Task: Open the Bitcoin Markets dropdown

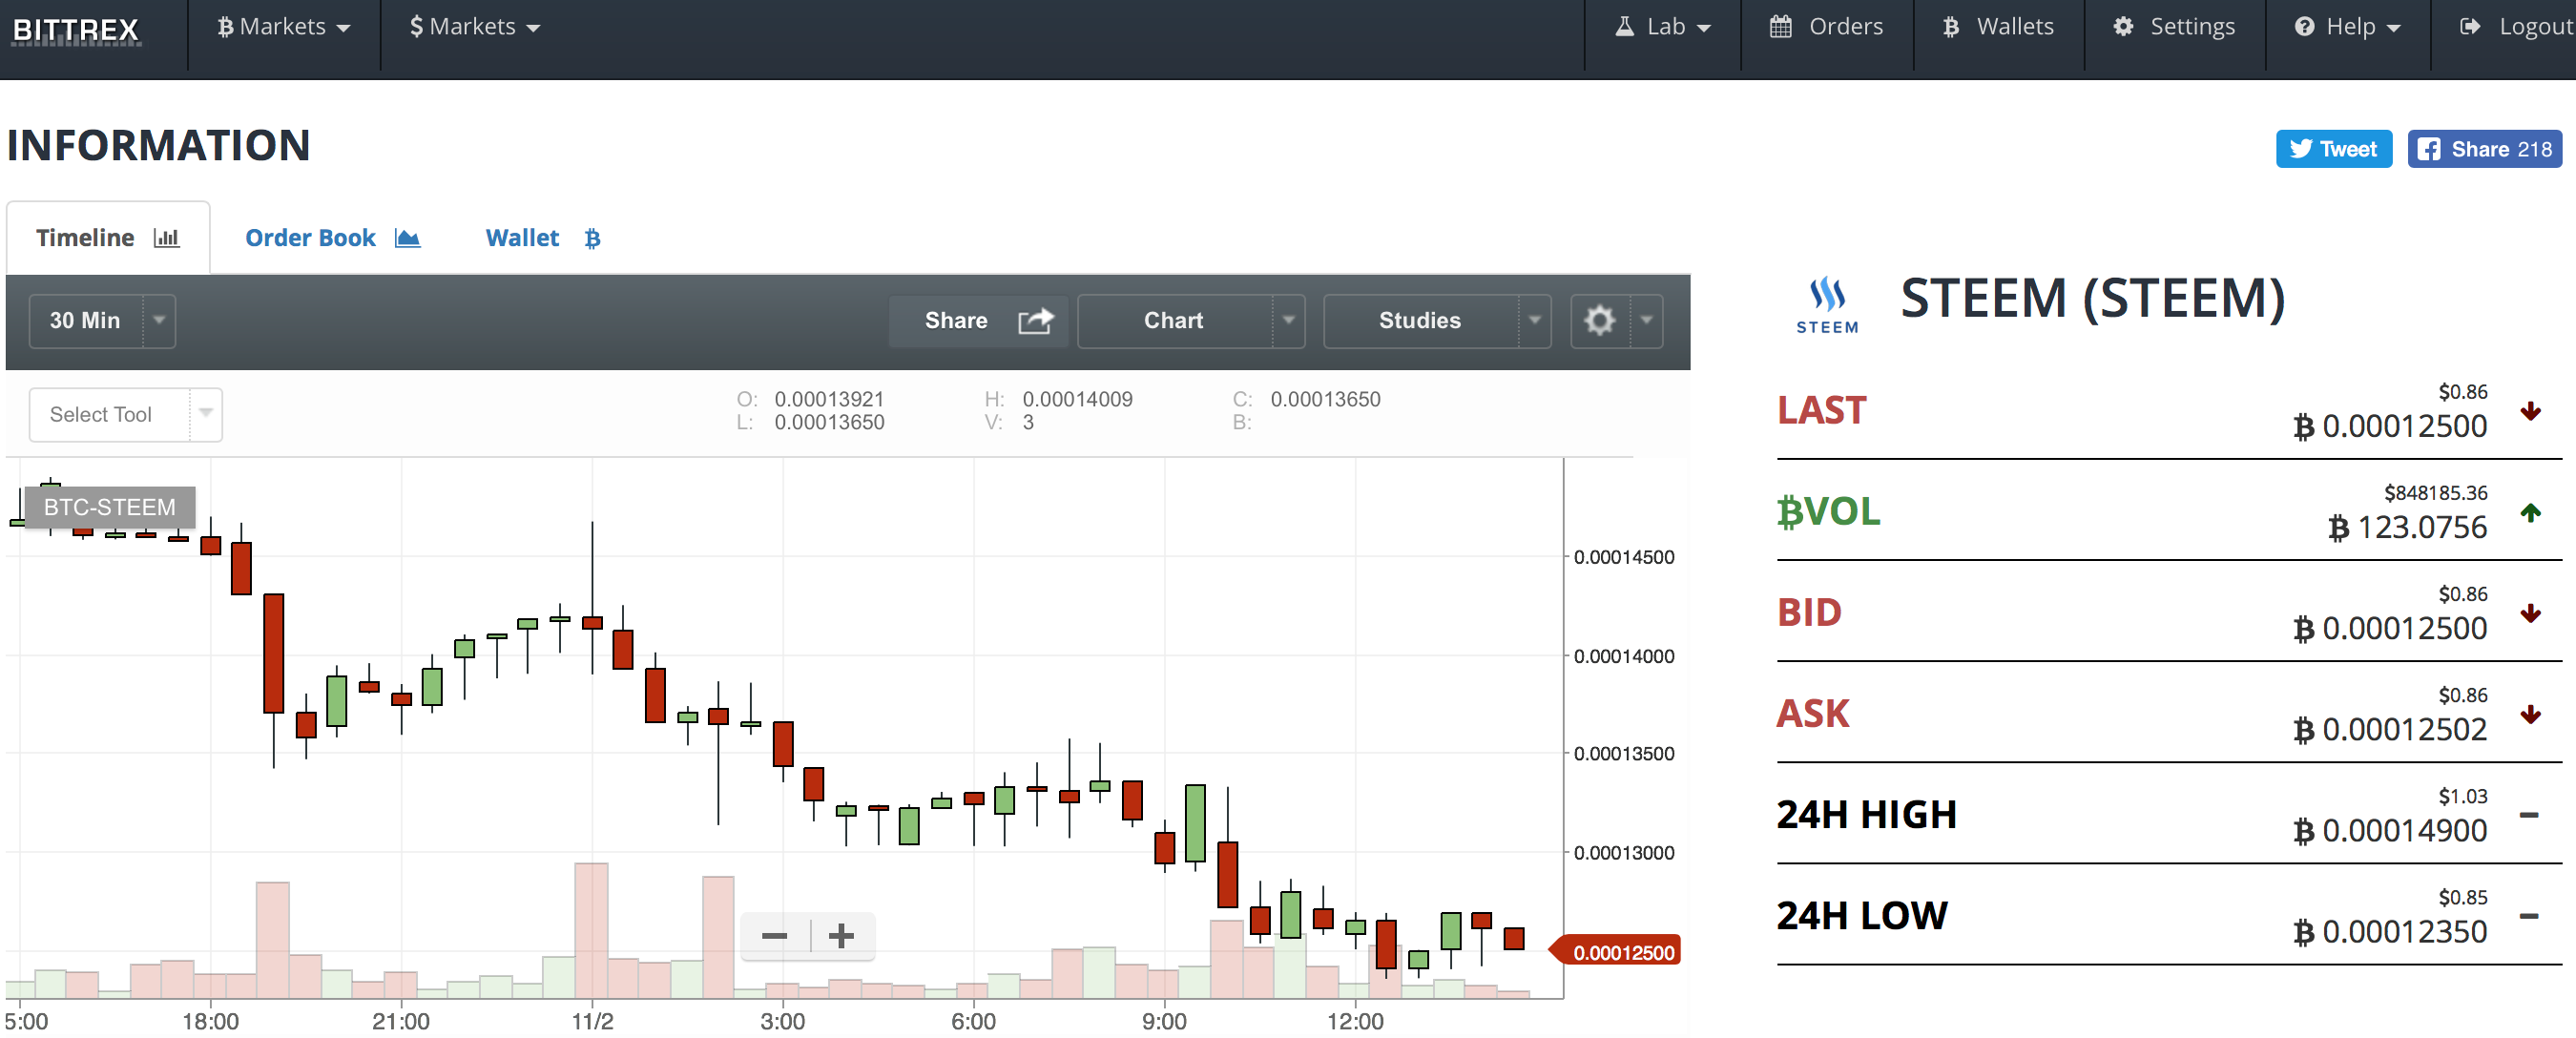Action: click(284, 27)
